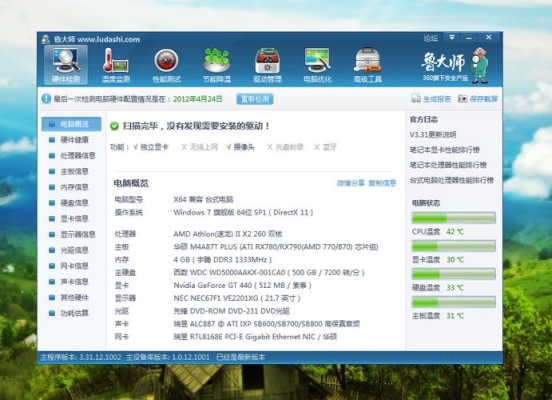Open the V3.31更新说明 log entry
Screen dimensions: 552x400
click(x=433, y=135)
